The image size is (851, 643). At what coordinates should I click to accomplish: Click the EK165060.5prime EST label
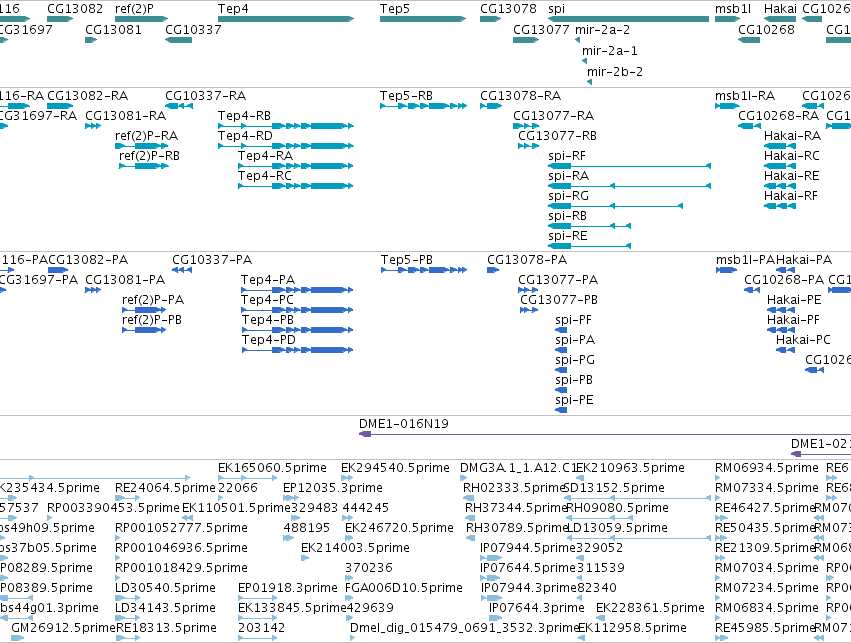coord(272,468)
